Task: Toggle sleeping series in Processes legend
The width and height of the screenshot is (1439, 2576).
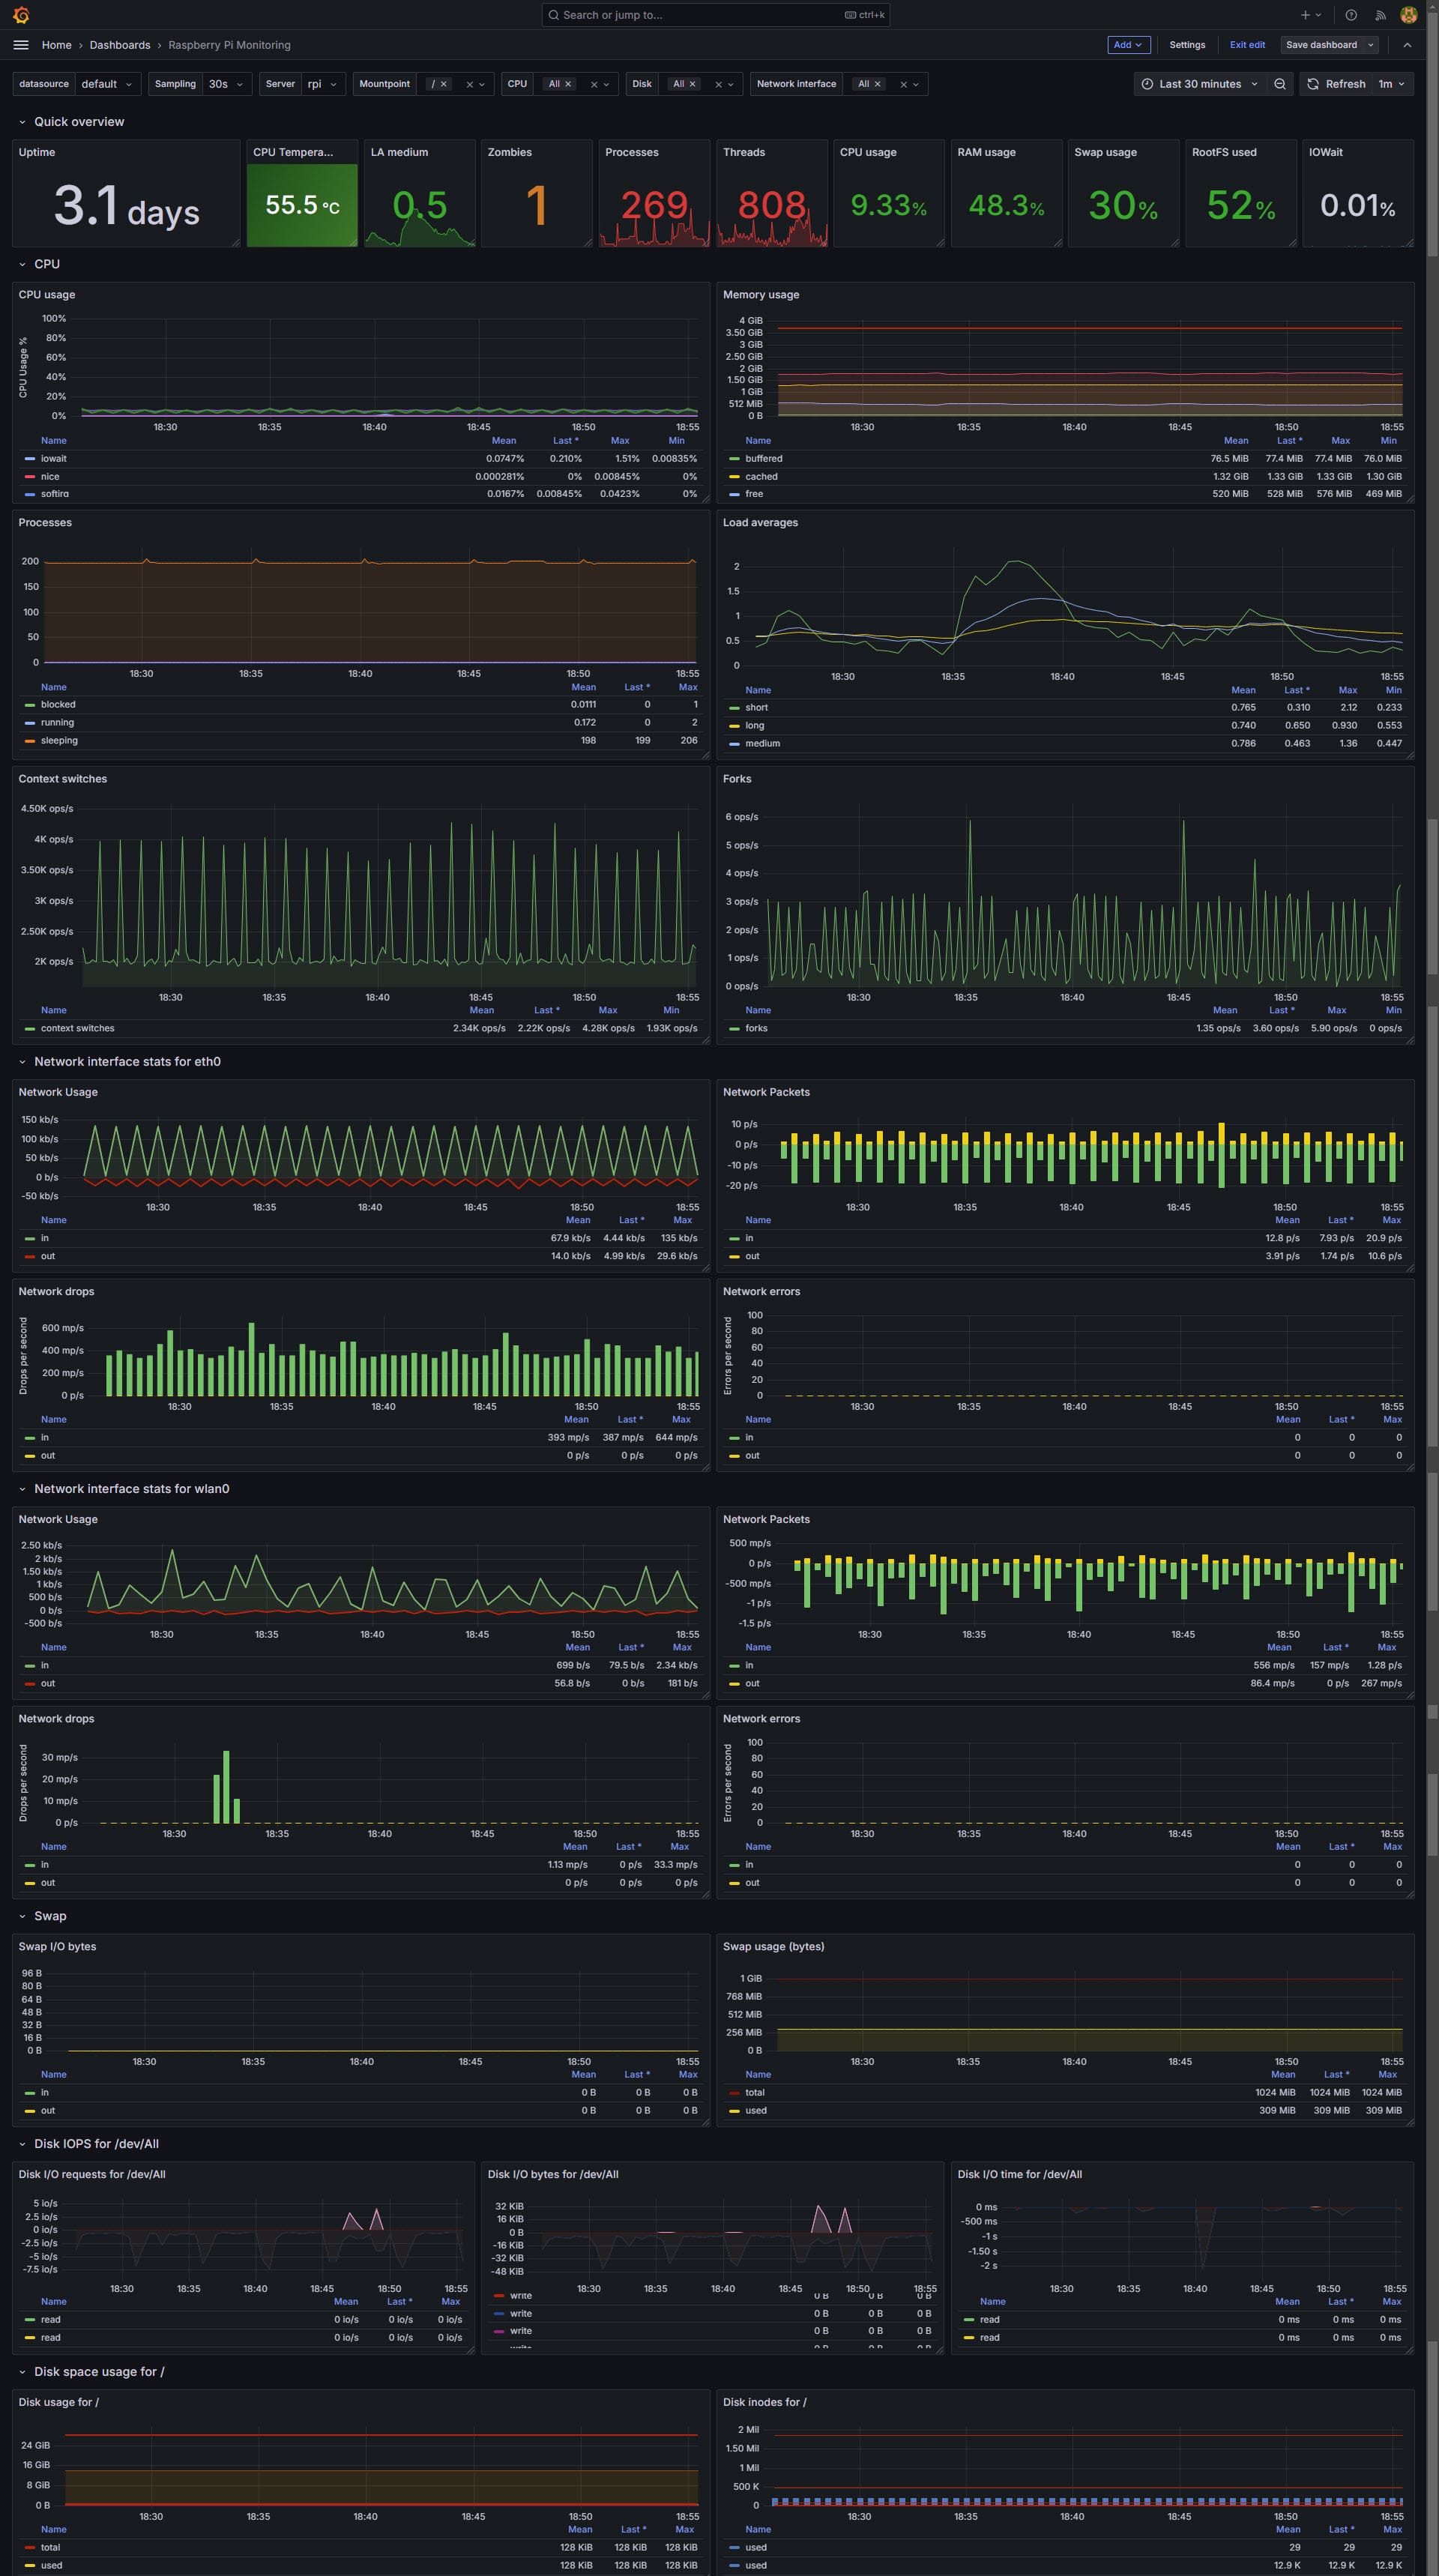Action: (x=59, y=740)
